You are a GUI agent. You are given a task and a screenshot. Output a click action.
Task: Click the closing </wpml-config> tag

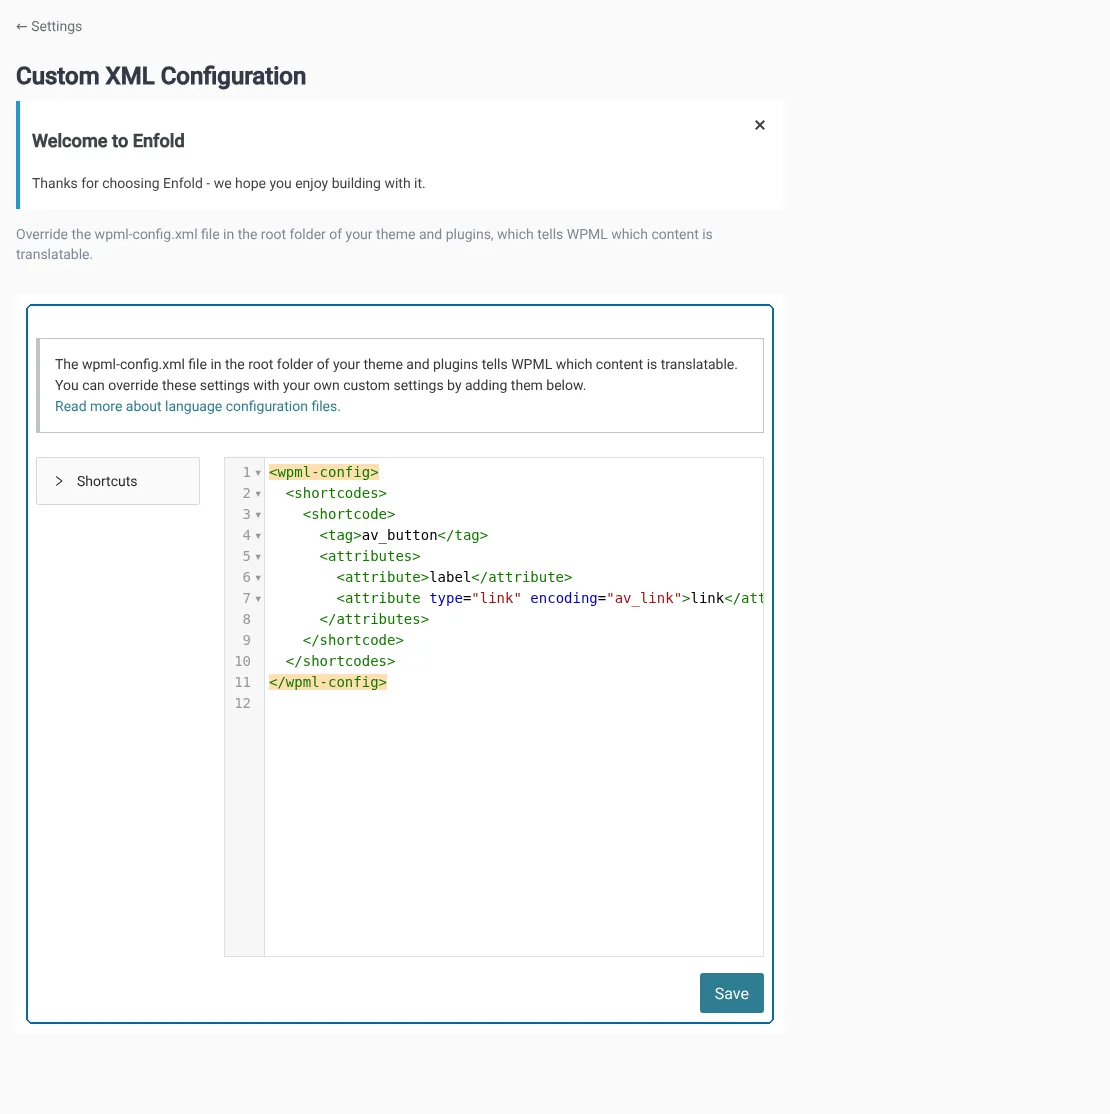point(328,683)
